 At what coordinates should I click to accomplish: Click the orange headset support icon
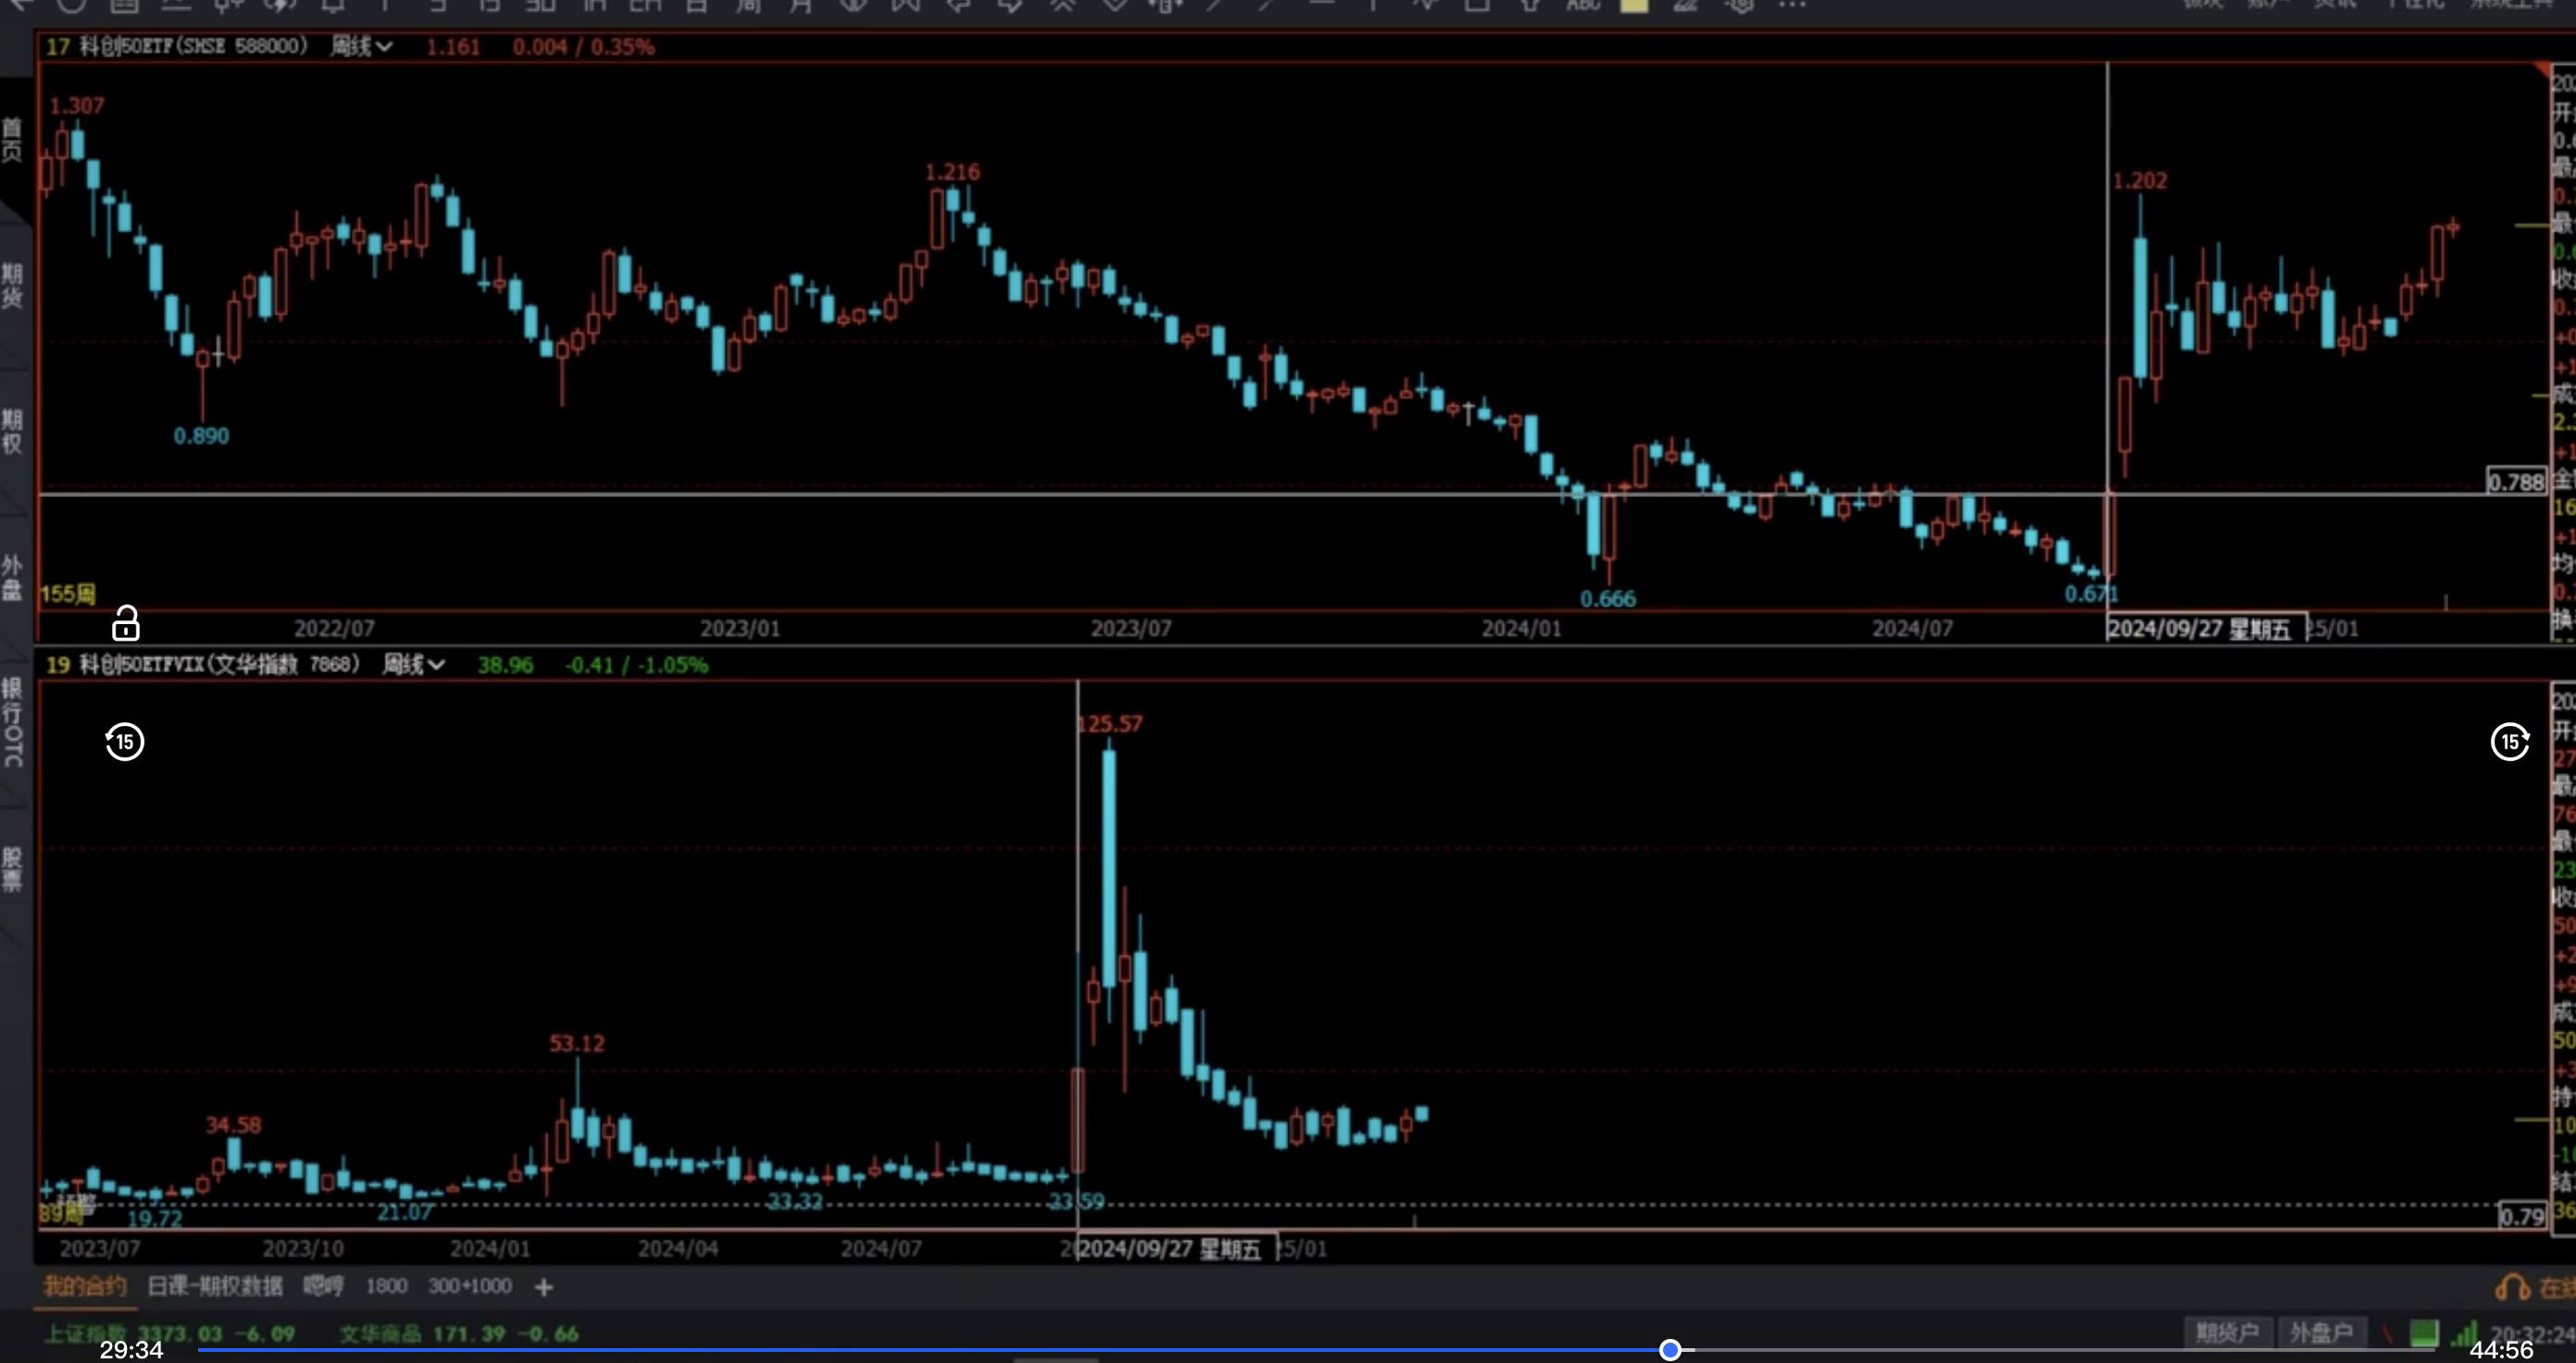coord(2512,1287)
